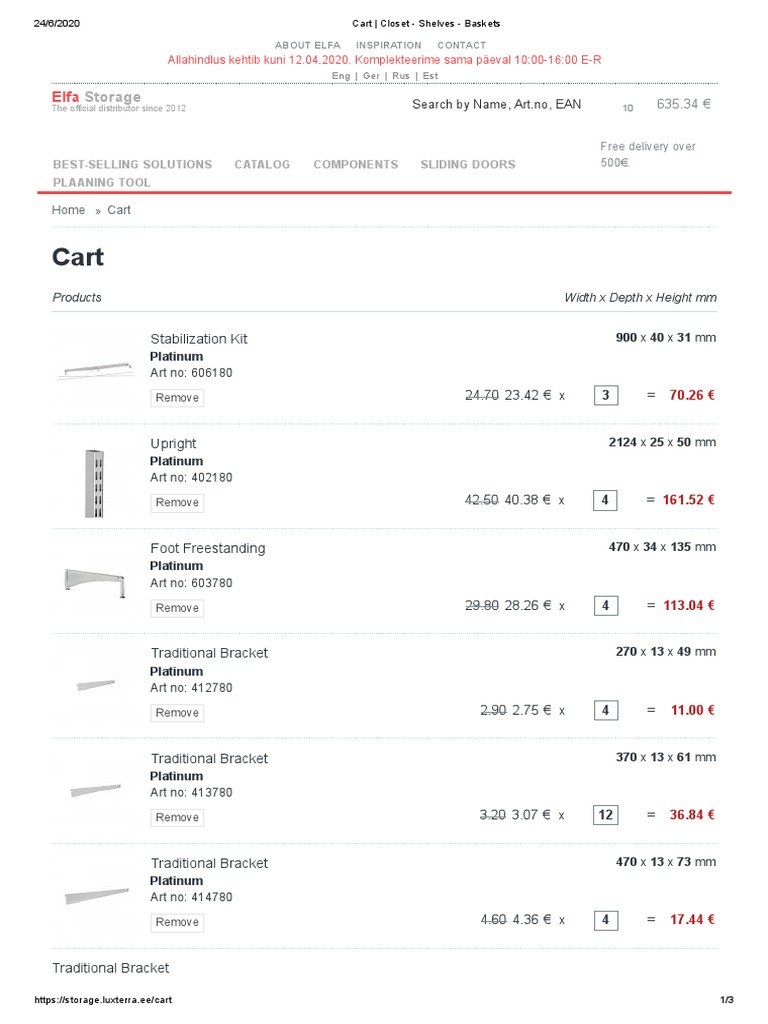The width and height of the screenshot is (768, 1024).
Task: Open the Best-Selling Solutions menu
Action: (132, 164)
